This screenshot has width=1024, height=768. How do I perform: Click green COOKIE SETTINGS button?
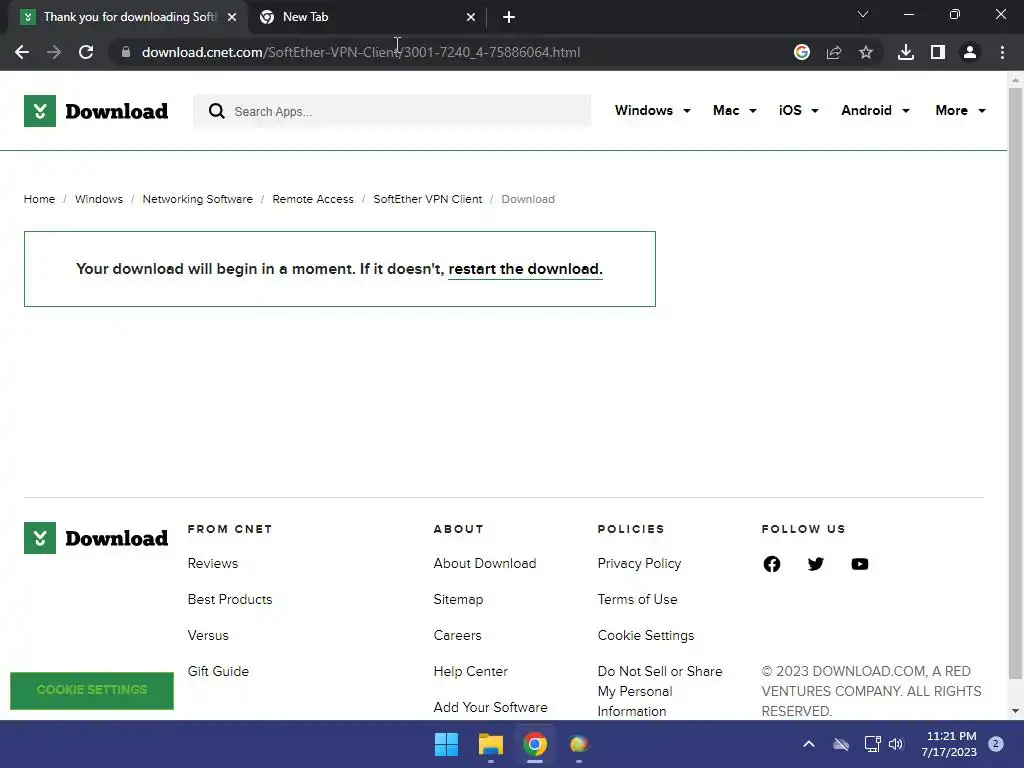(x=92, y=690)
